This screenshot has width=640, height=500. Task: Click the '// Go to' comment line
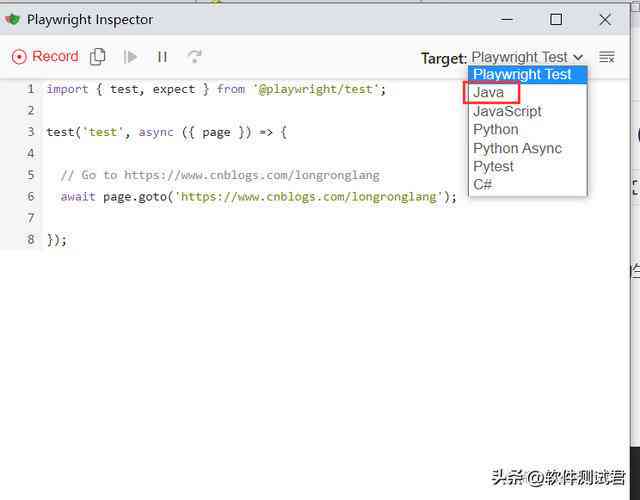pos(220,175)
